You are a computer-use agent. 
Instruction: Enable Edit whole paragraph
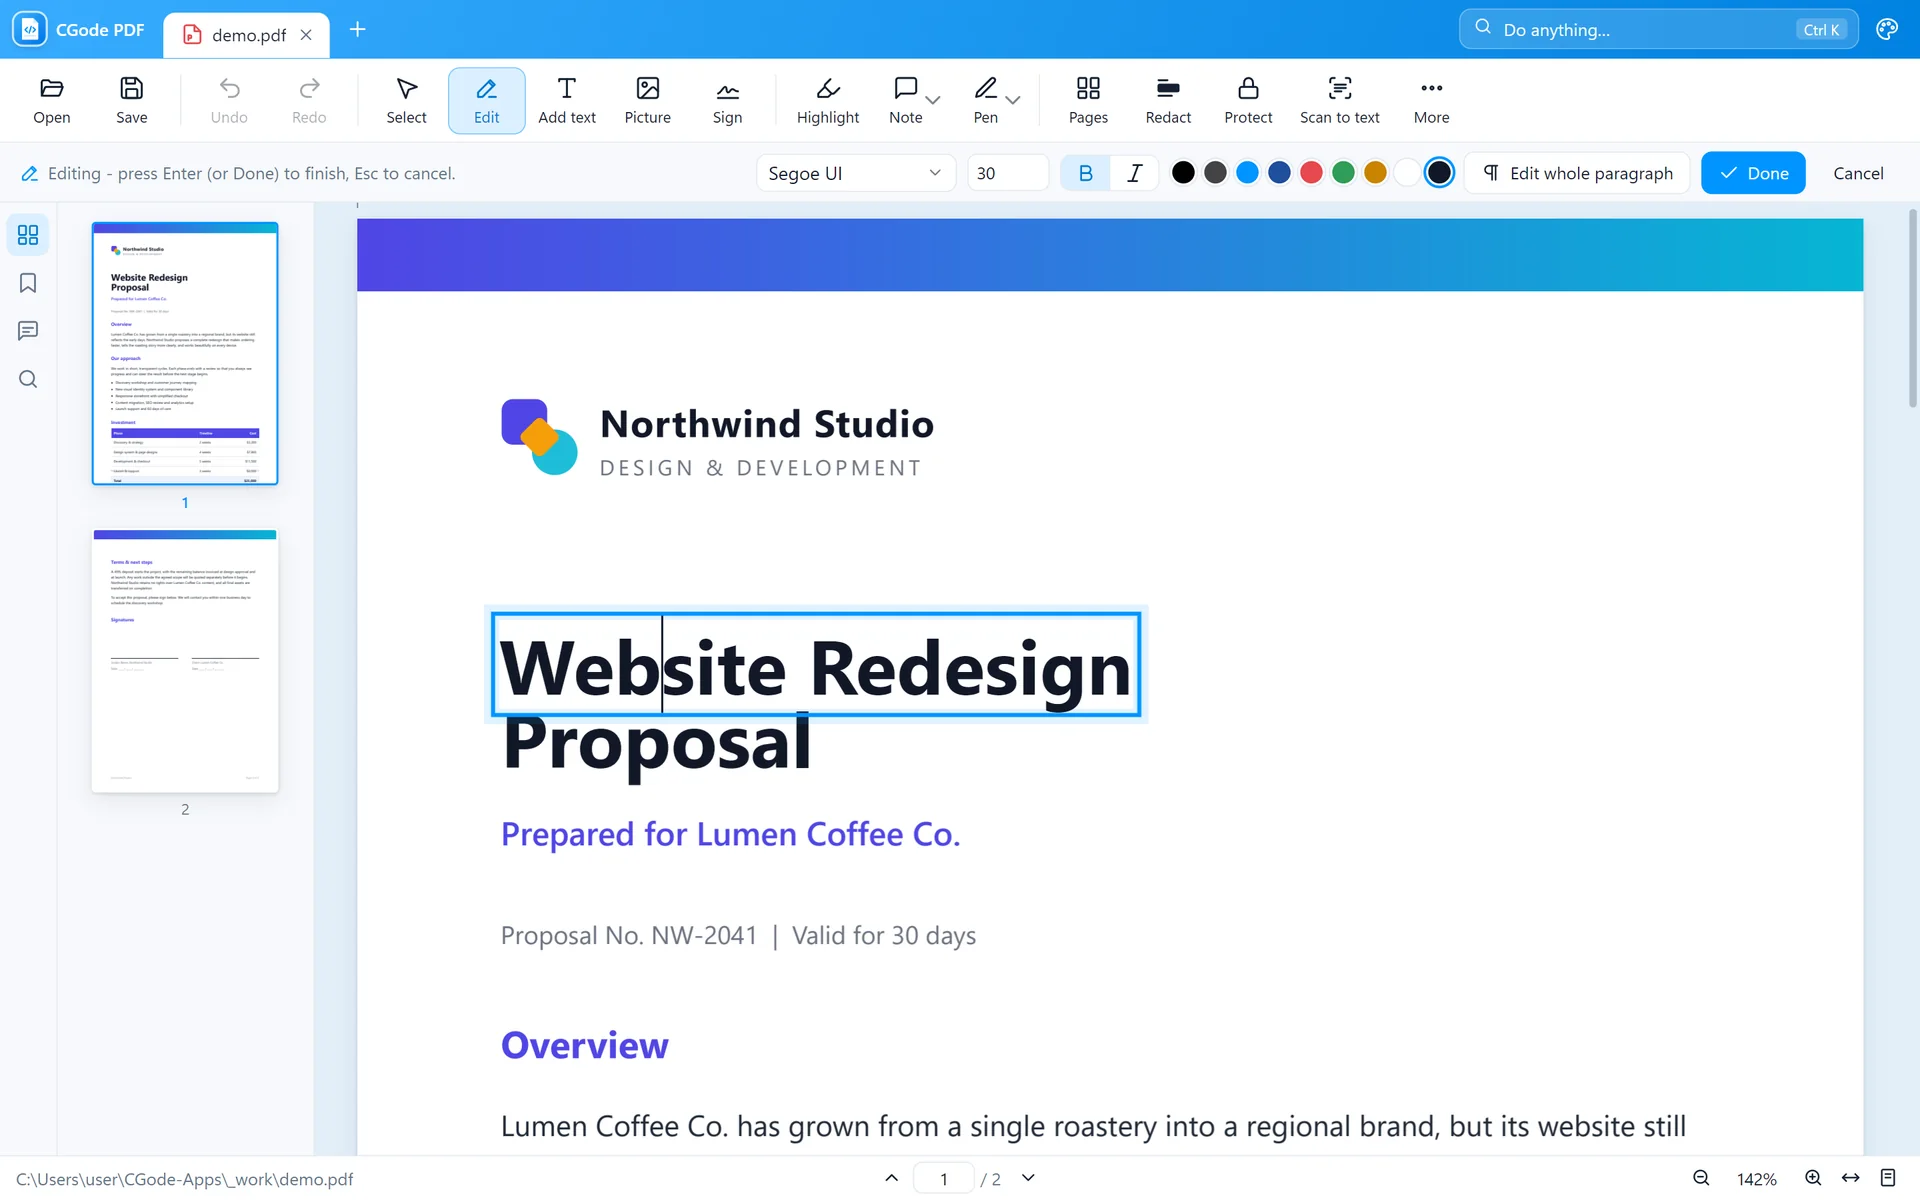1577,173
